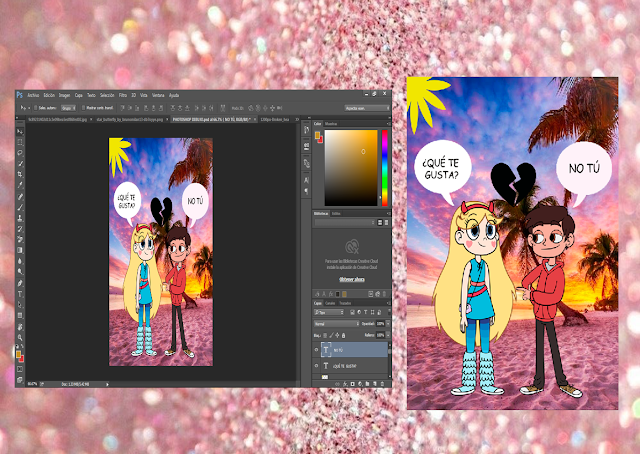Select the Crop tool
The width and height of the screenshot is (640, 454).
coord(20,174)
